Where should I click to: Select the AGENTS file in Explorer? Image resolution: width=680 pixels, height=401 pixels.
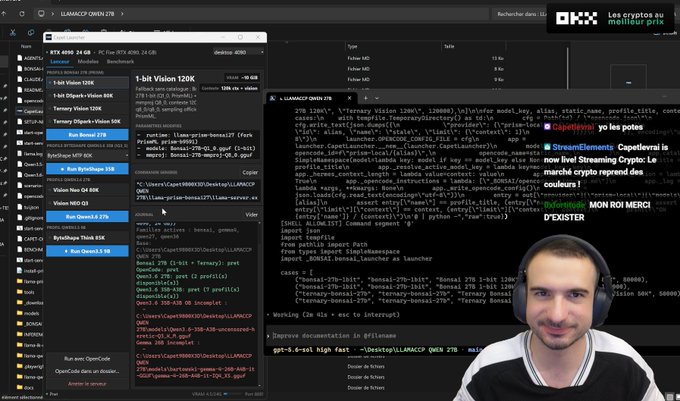click(30, 58)
